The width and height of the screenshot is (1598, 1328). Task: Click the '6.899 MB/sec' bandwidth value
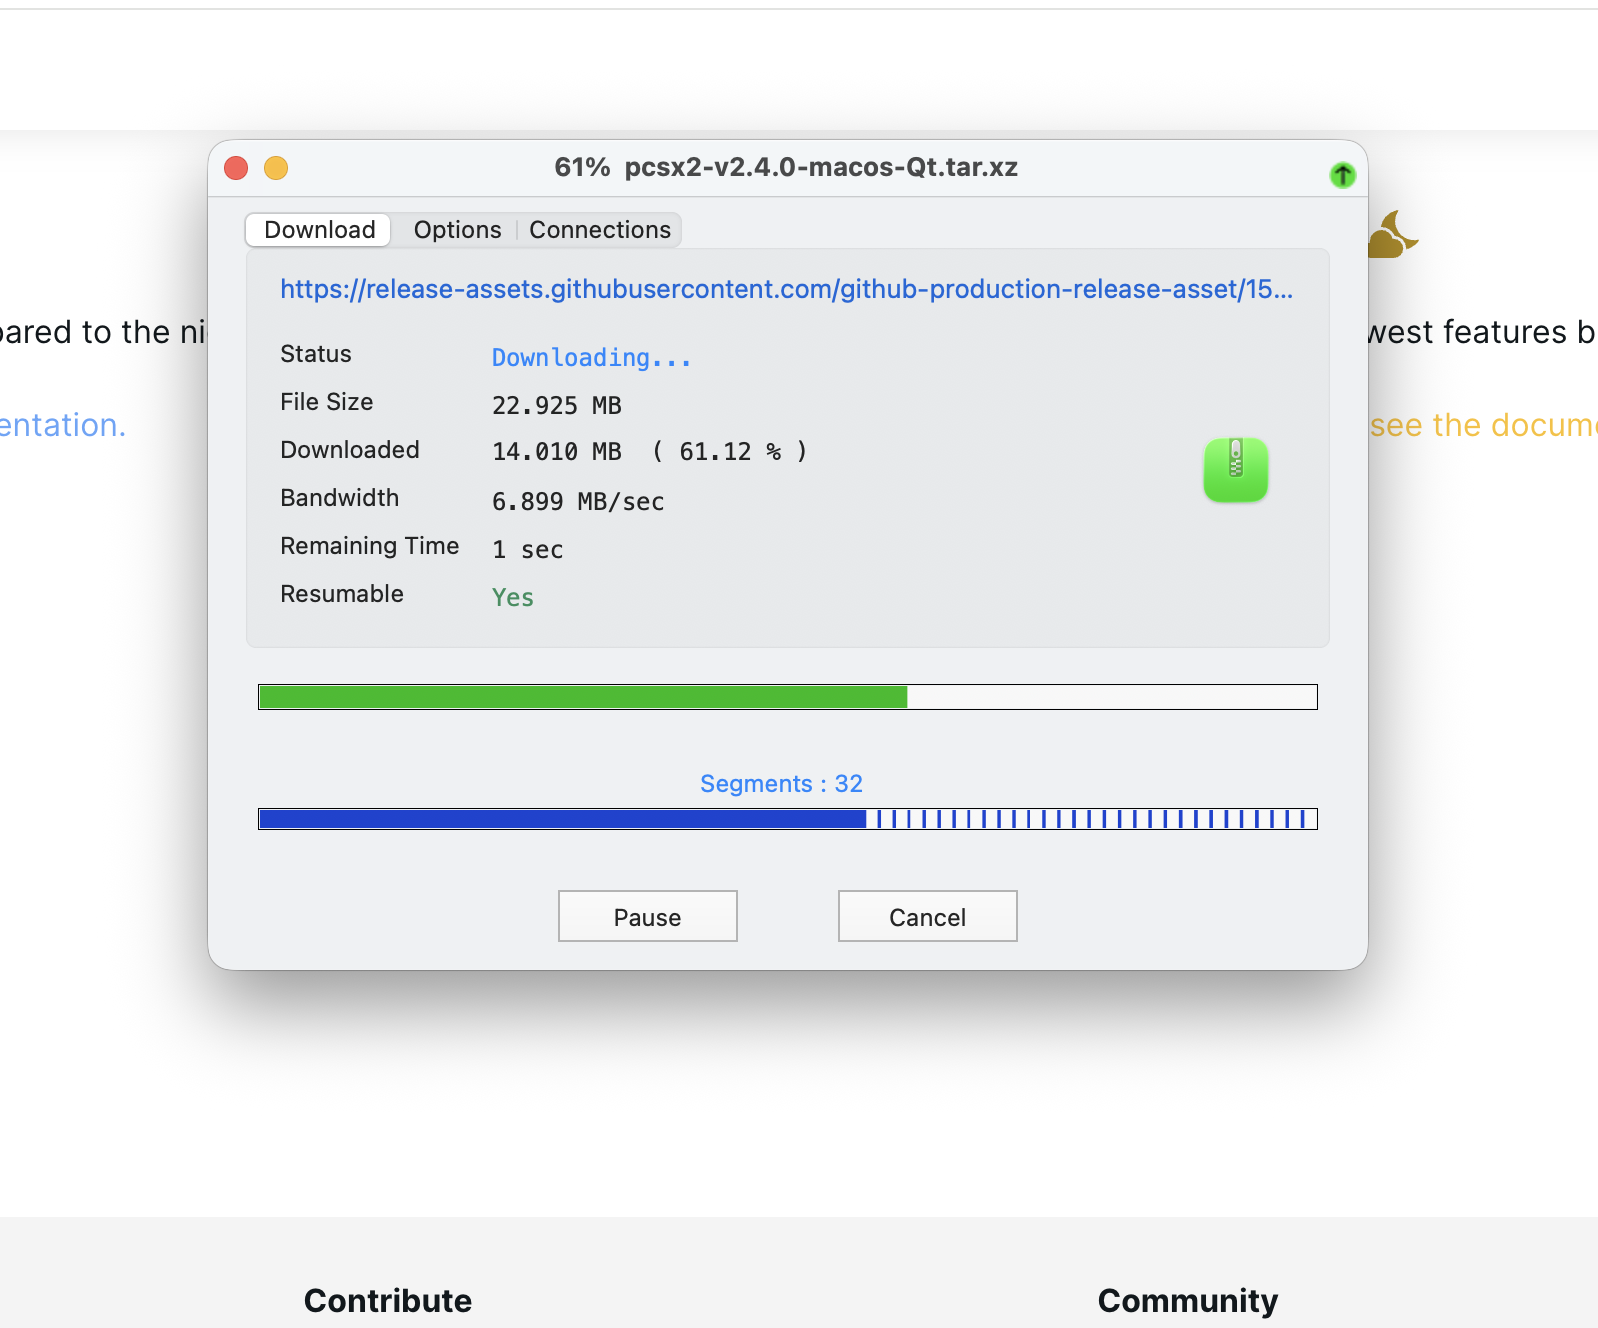click(578, 501)
